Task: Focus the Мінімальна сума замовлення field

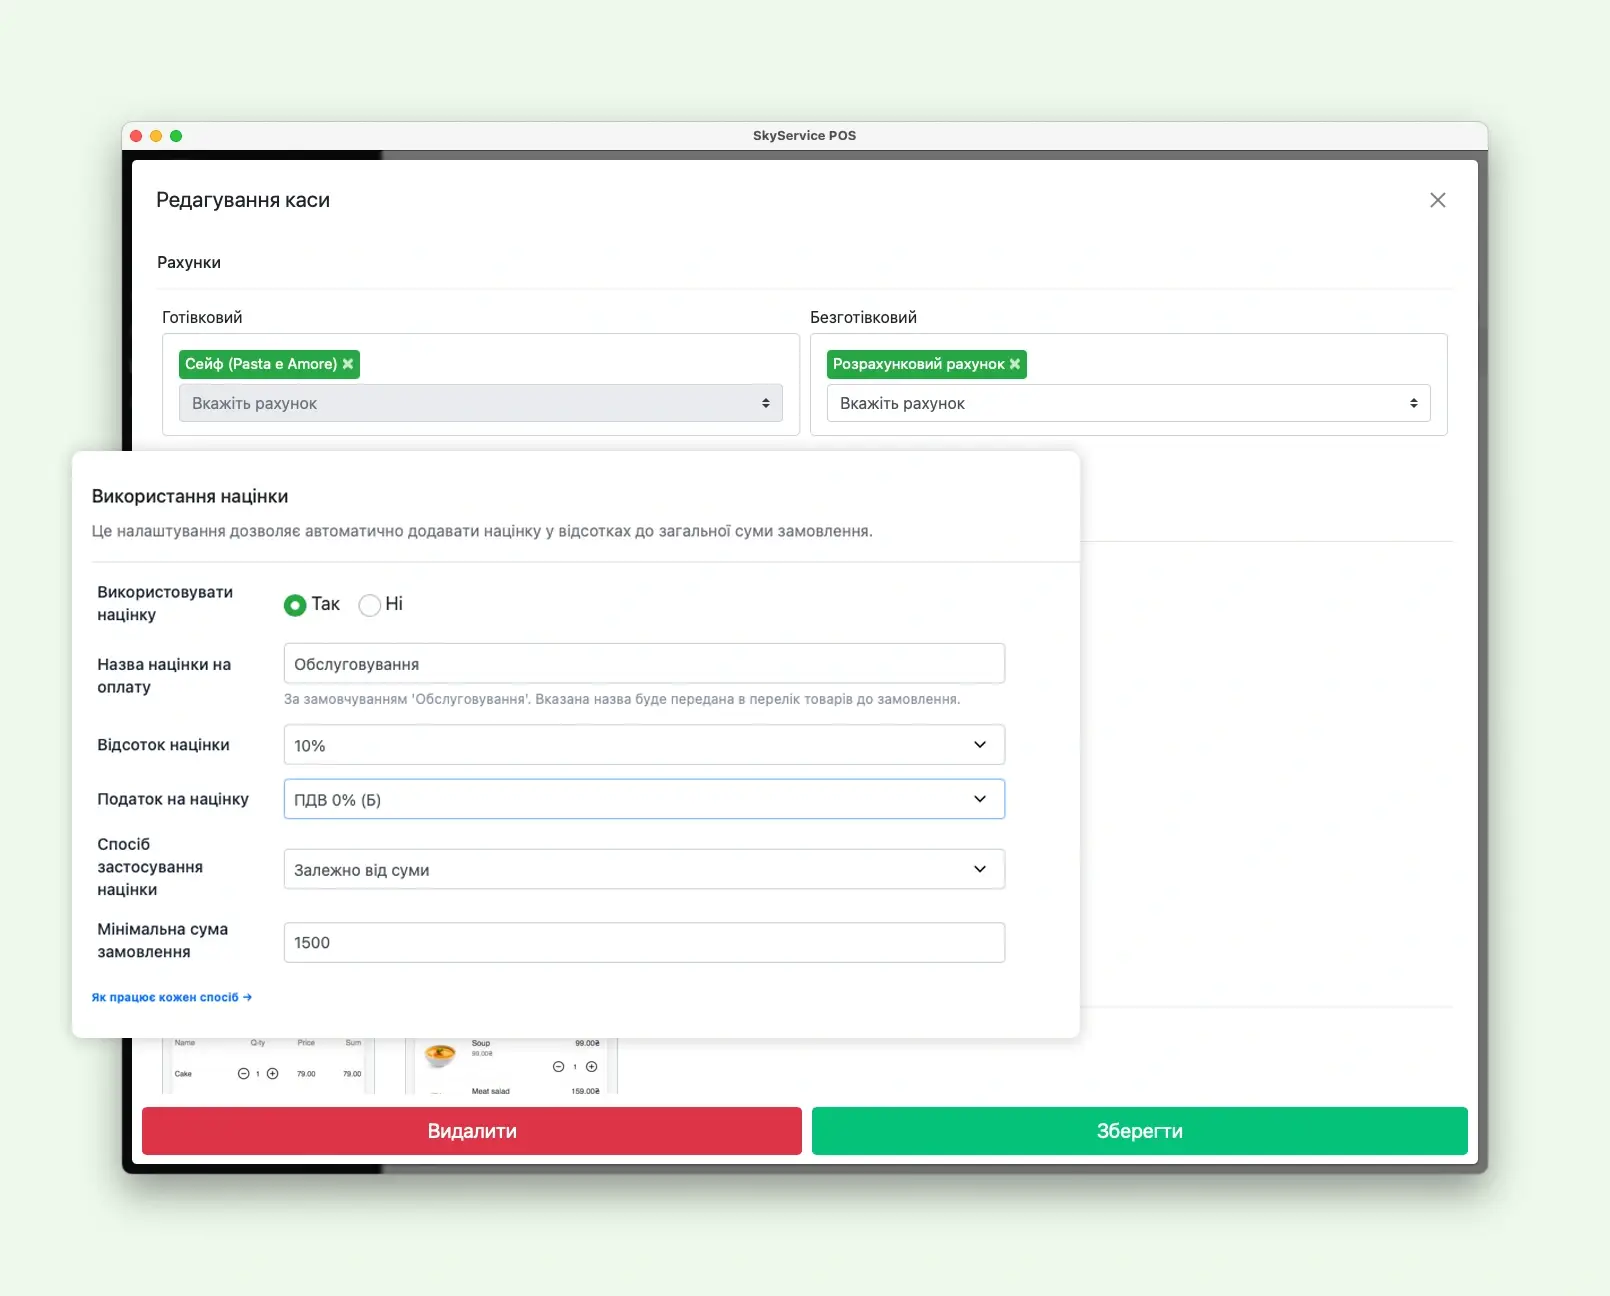Action: (644, 943)
